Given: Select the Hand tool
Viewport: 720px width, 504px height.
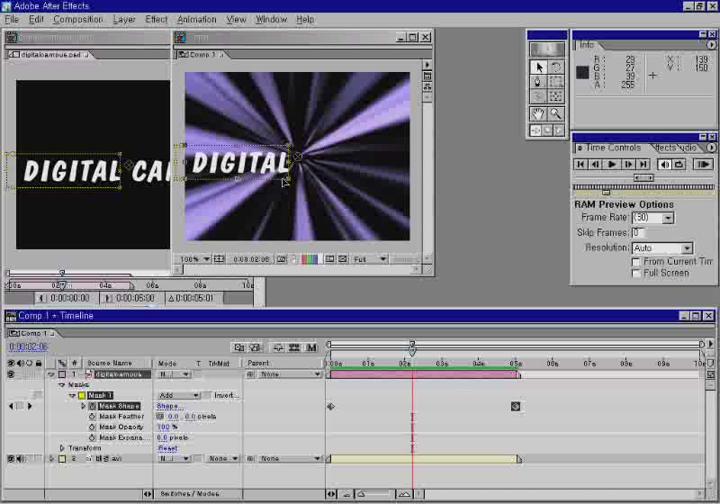Looking at the screenshot, I should coord(538,113).
